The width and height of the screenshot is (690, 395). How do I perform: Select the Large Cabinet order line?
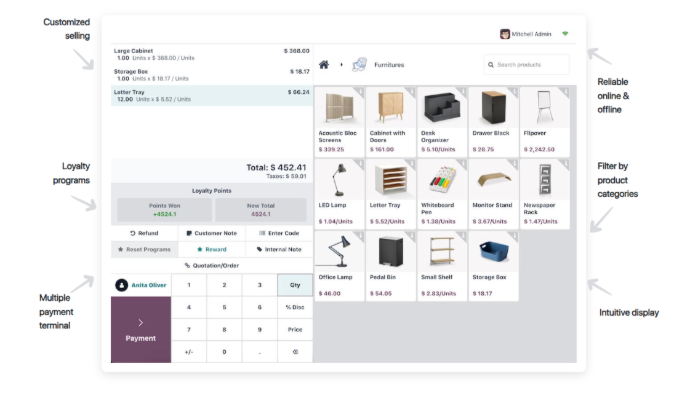tap(212, 54)
